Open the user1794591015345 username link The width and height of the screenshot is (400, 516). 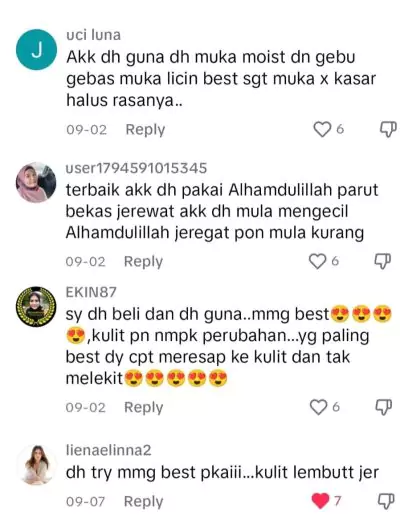coord(136,168)
